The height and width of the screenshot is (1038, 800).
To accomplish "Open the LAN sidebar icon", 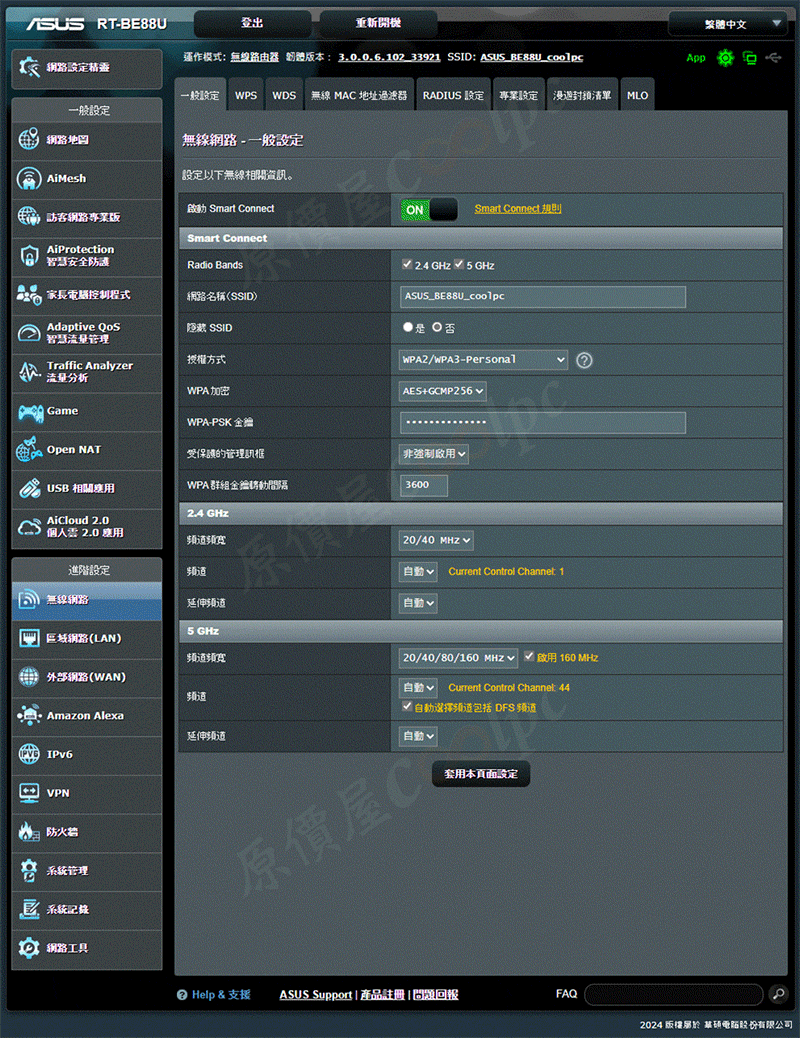I will click(x=28, y=638).
